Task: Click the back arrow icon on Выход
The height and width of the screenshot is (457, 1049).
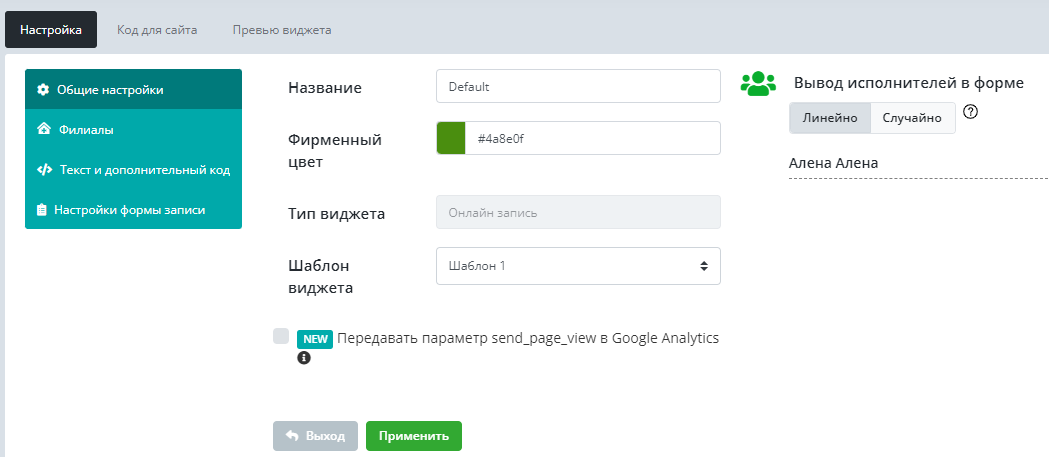Action: 292,436
